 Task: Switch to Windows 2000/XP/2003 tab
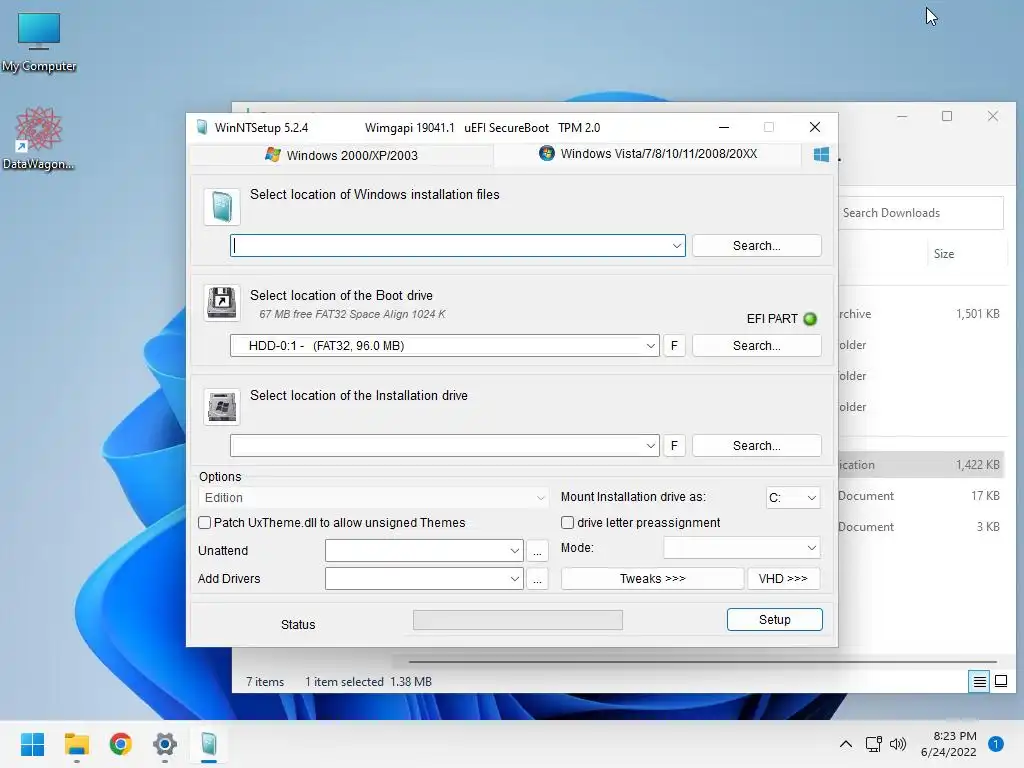[x=342, y=155]
